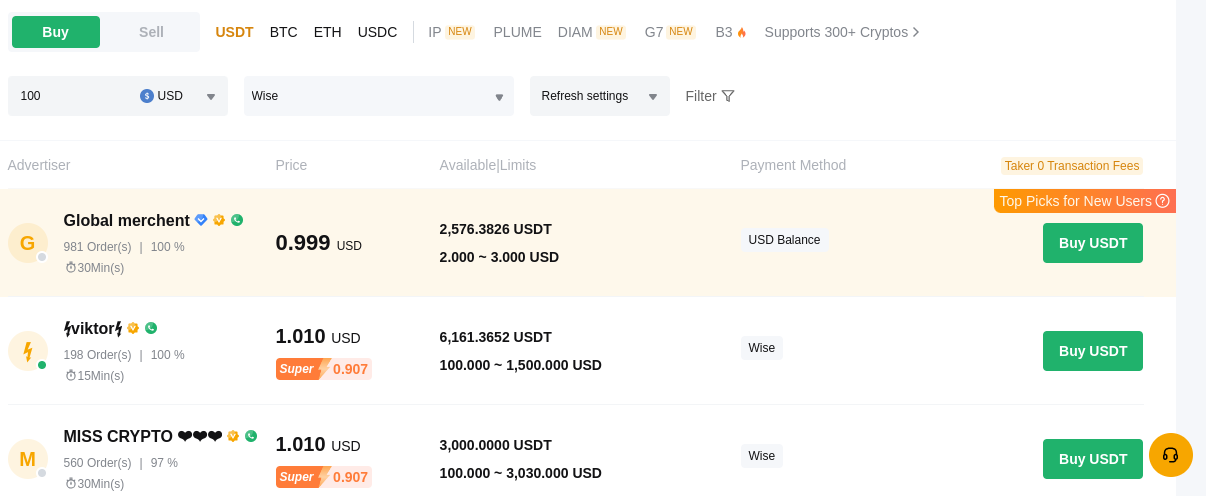The image size is (1206, 496).
Task: Click viktor lightning avatar
Action: tap(27, 351)
